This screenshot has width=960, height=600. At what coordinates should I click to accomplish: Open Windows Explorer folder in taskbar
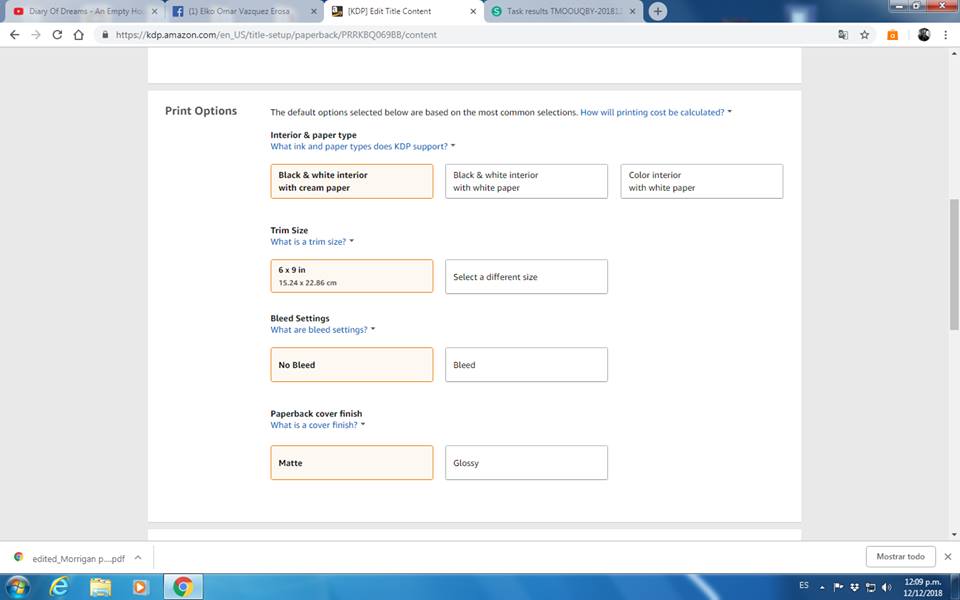[x=100, y=586]
